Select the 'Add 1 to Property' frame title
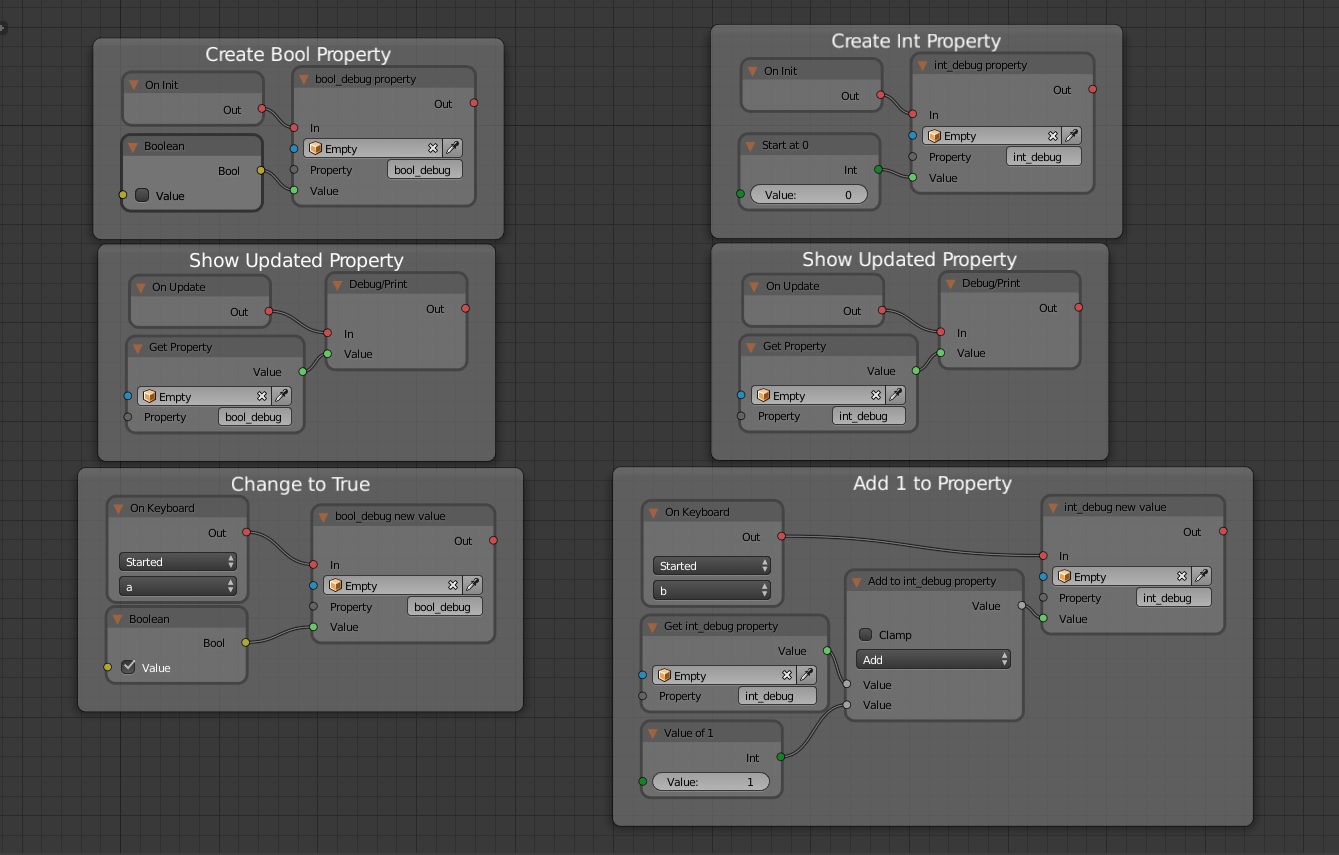 932,483
